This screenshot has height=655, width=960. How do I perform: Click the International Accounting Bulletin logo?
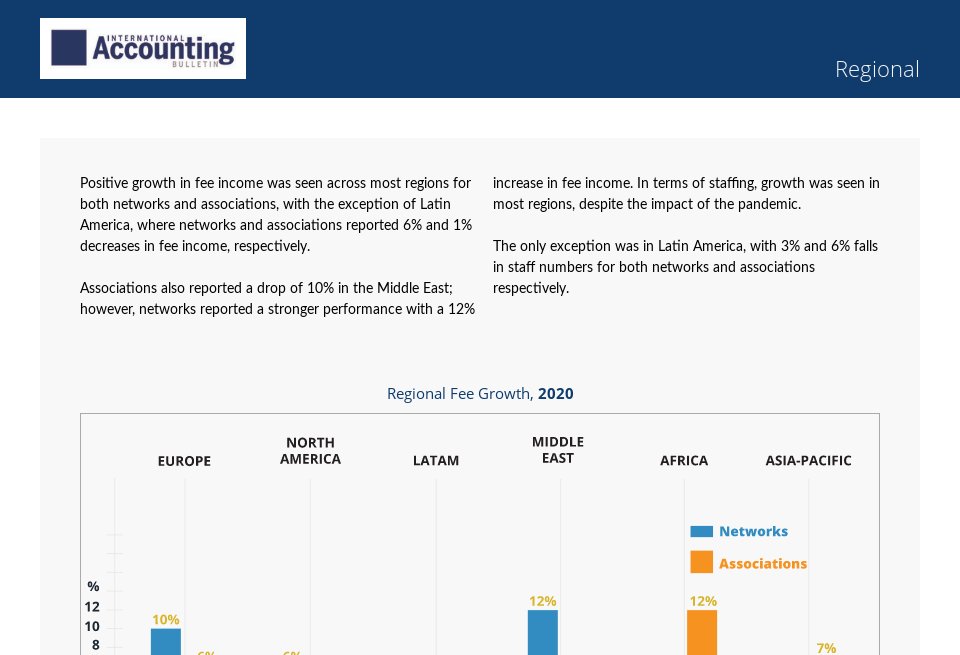click(142, 48)
